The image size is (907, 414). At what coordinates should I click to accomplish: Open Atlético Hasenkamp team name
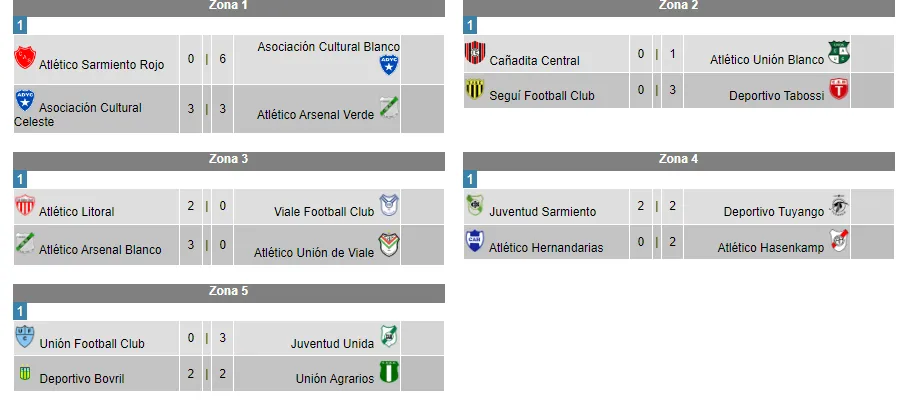click(x=771, y=248)
